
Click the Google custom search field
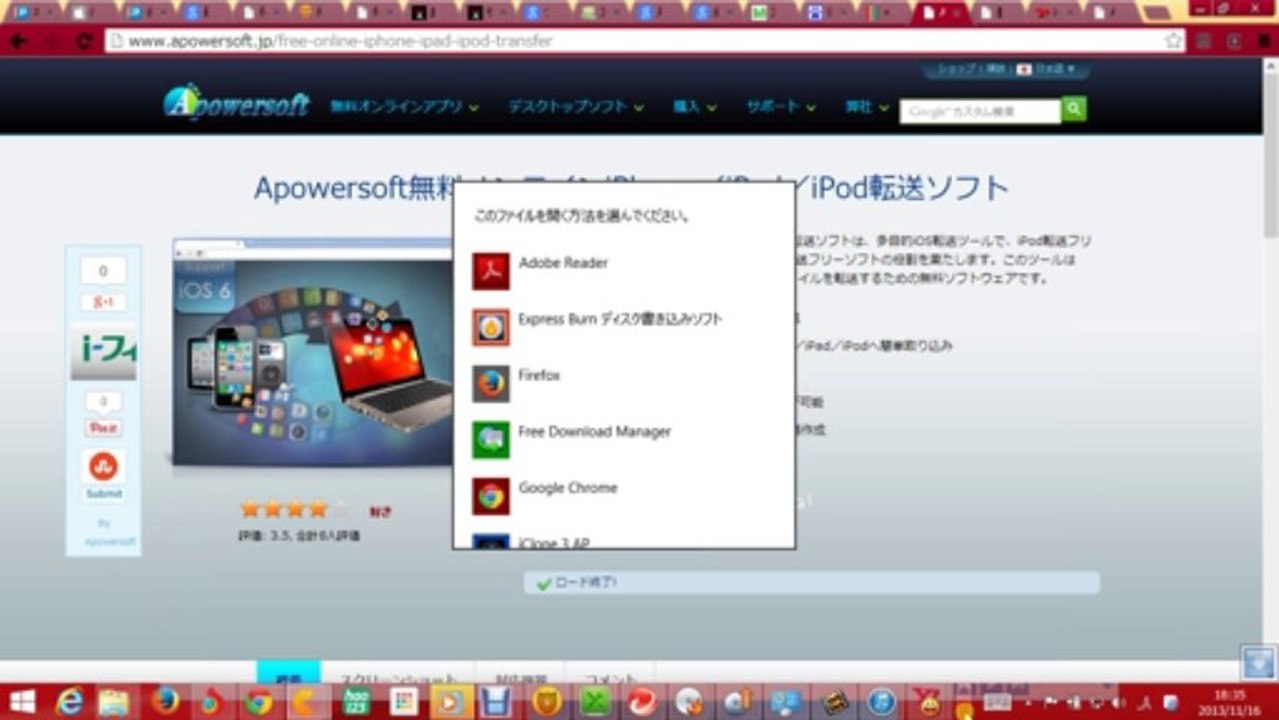pos(980,110)
